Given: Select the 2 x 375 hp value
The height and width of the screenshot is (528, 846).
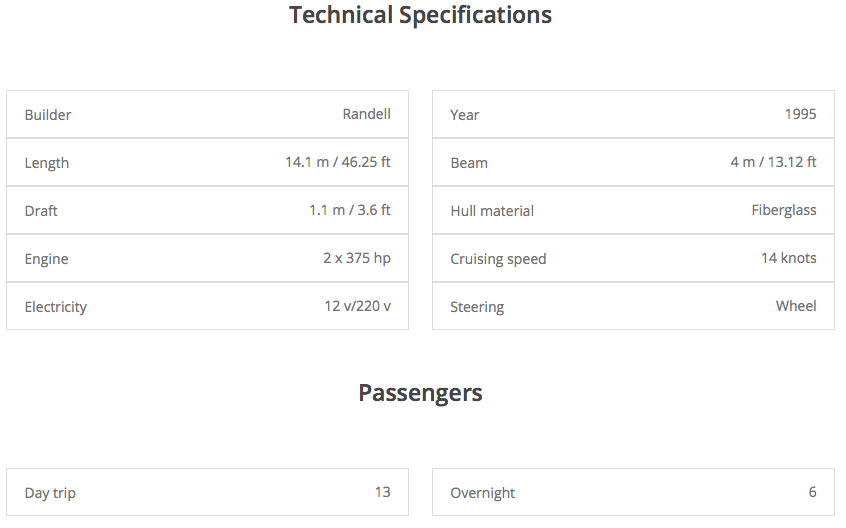Looking at the screenshot, I should (x=356, y=258).
